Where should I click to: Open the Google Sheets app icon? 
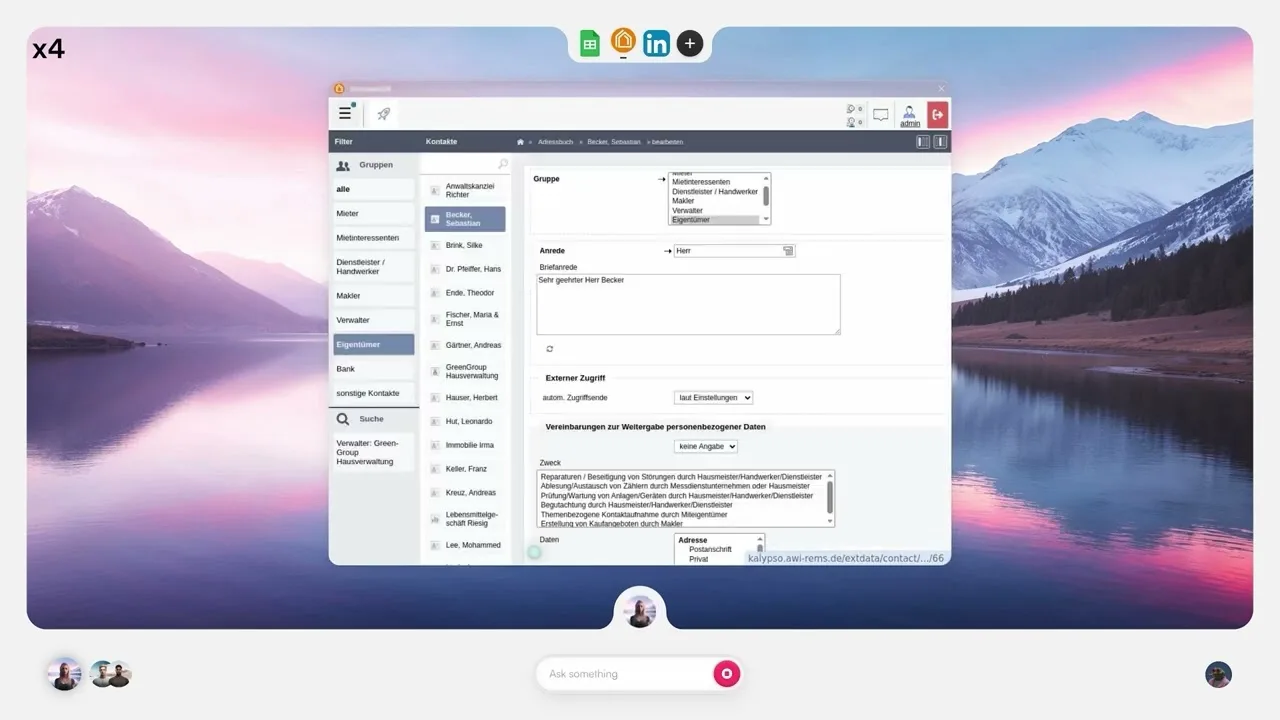(590, 43)
